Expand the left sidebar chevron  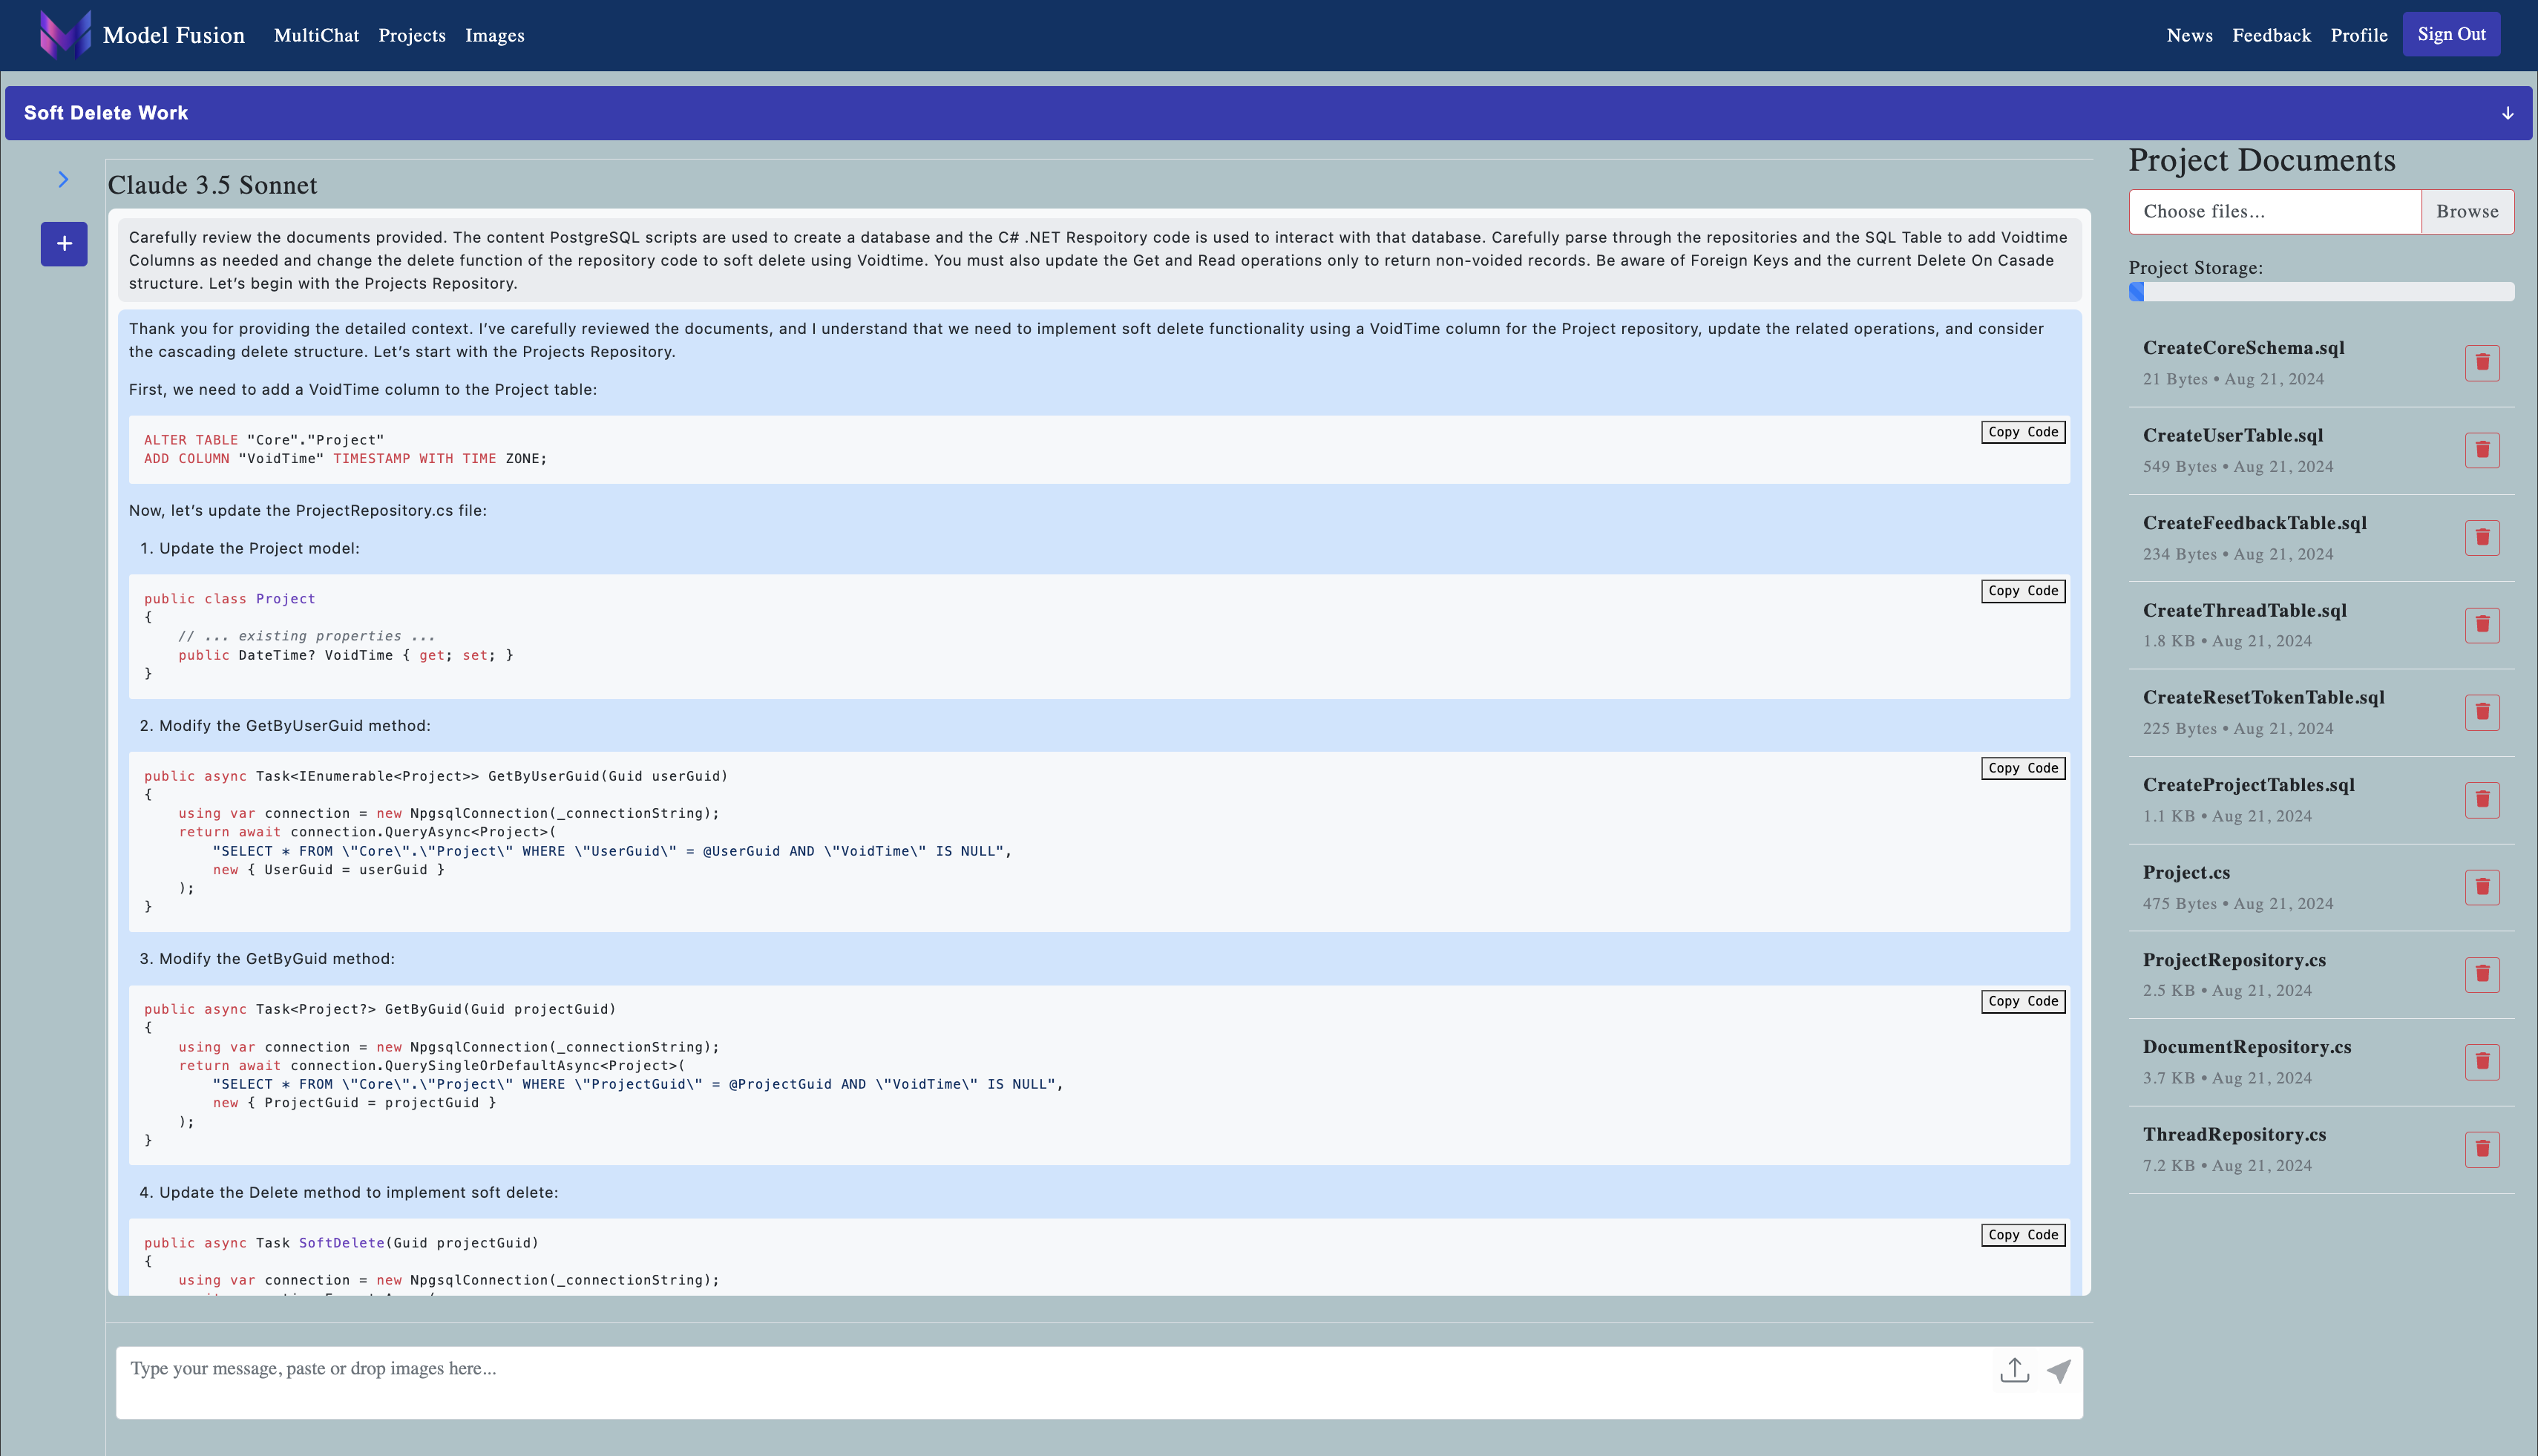[x=63, y=179]
